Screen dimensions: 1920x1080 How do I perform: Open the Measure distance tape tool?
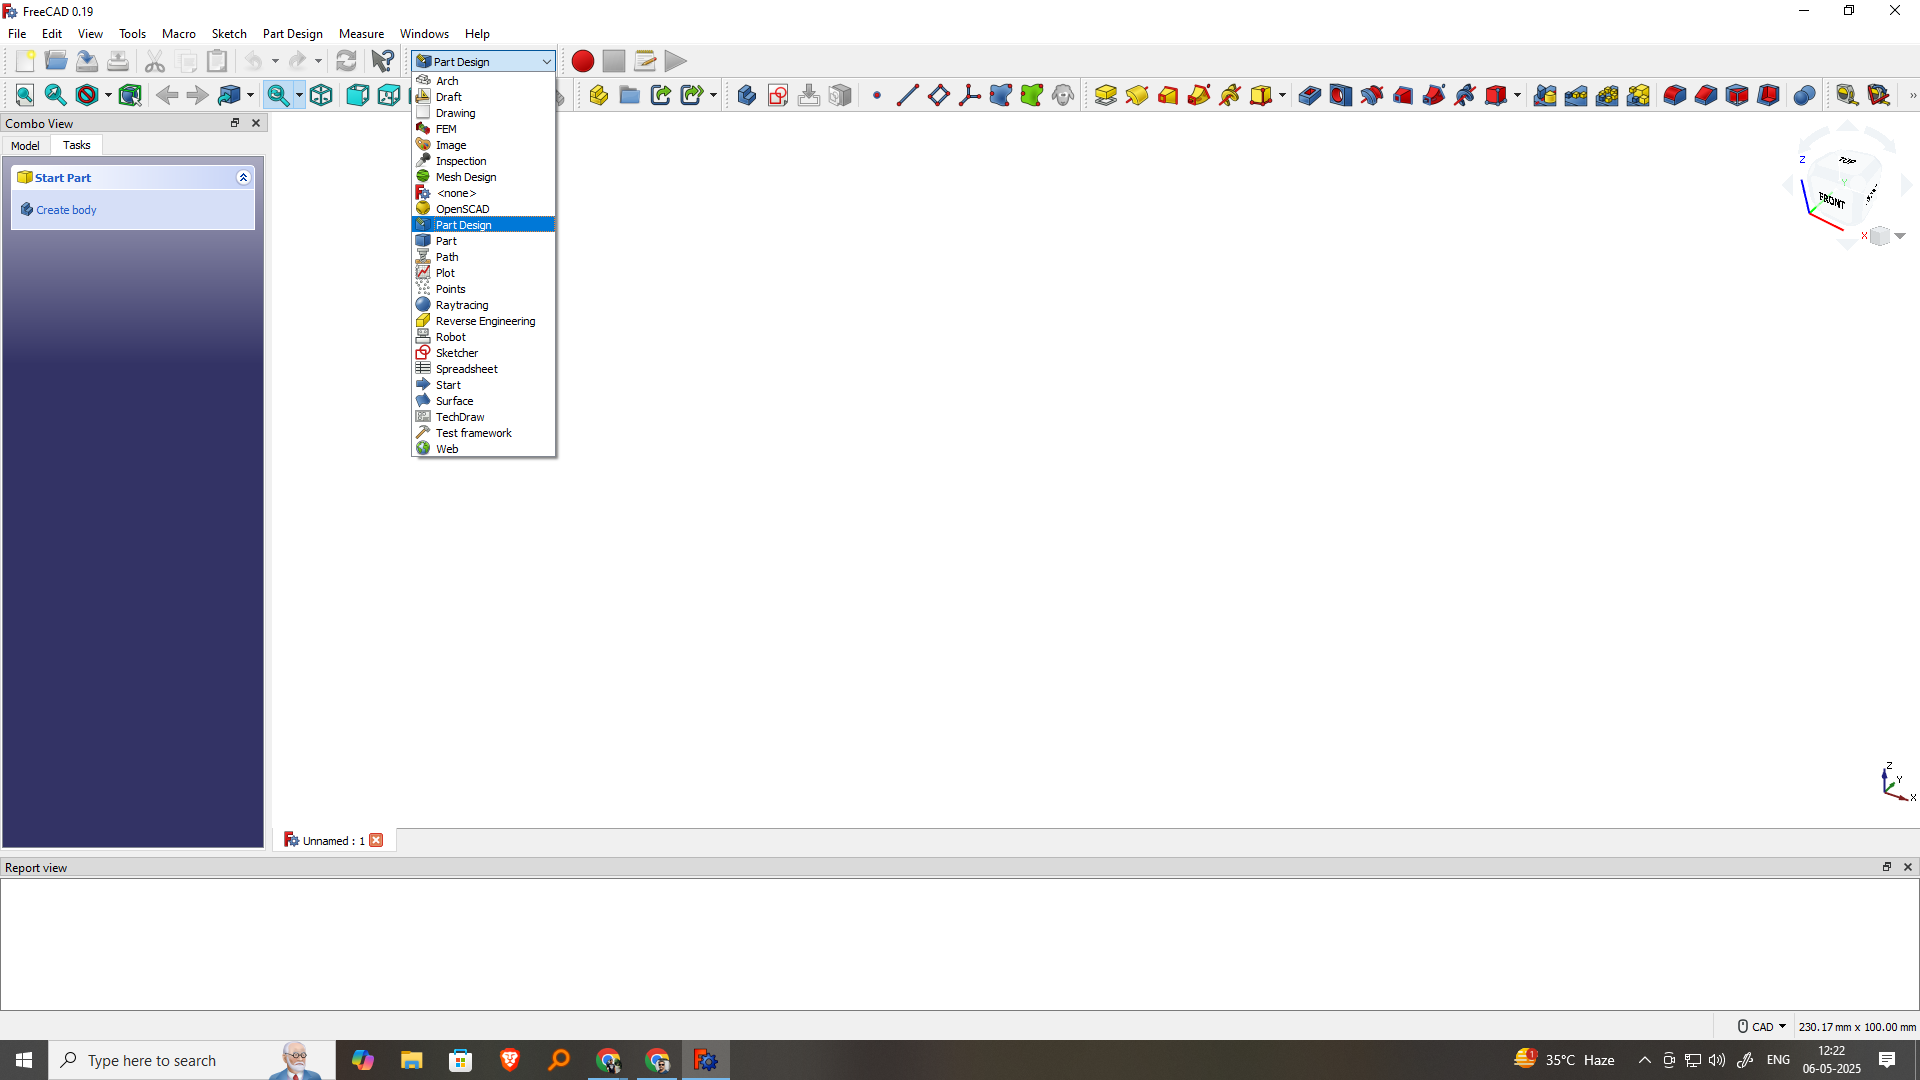(x=1847, y=95)
